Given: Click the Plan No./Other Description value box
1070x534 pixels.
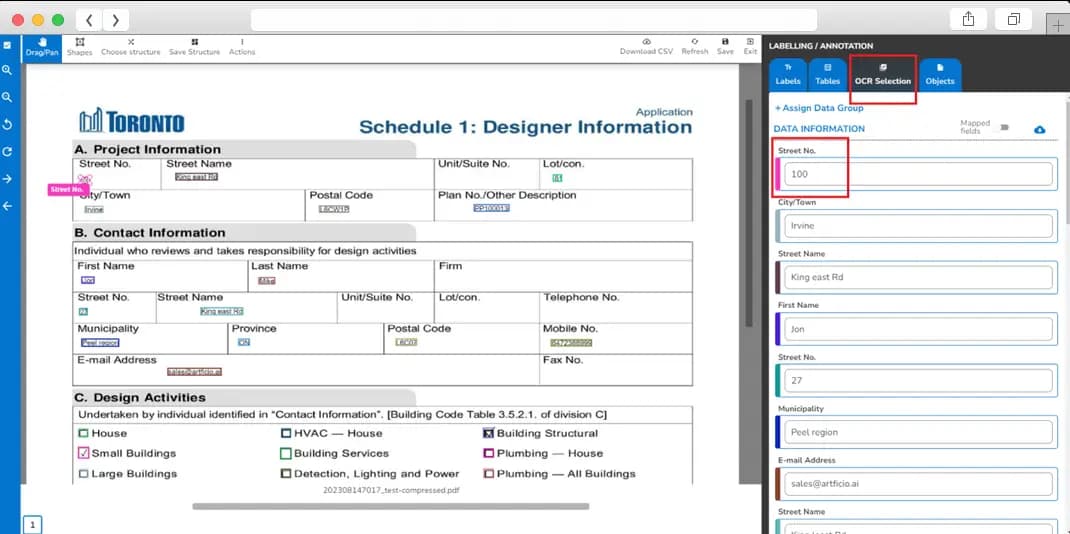Looking at the screenshot, I should point(491,207).
